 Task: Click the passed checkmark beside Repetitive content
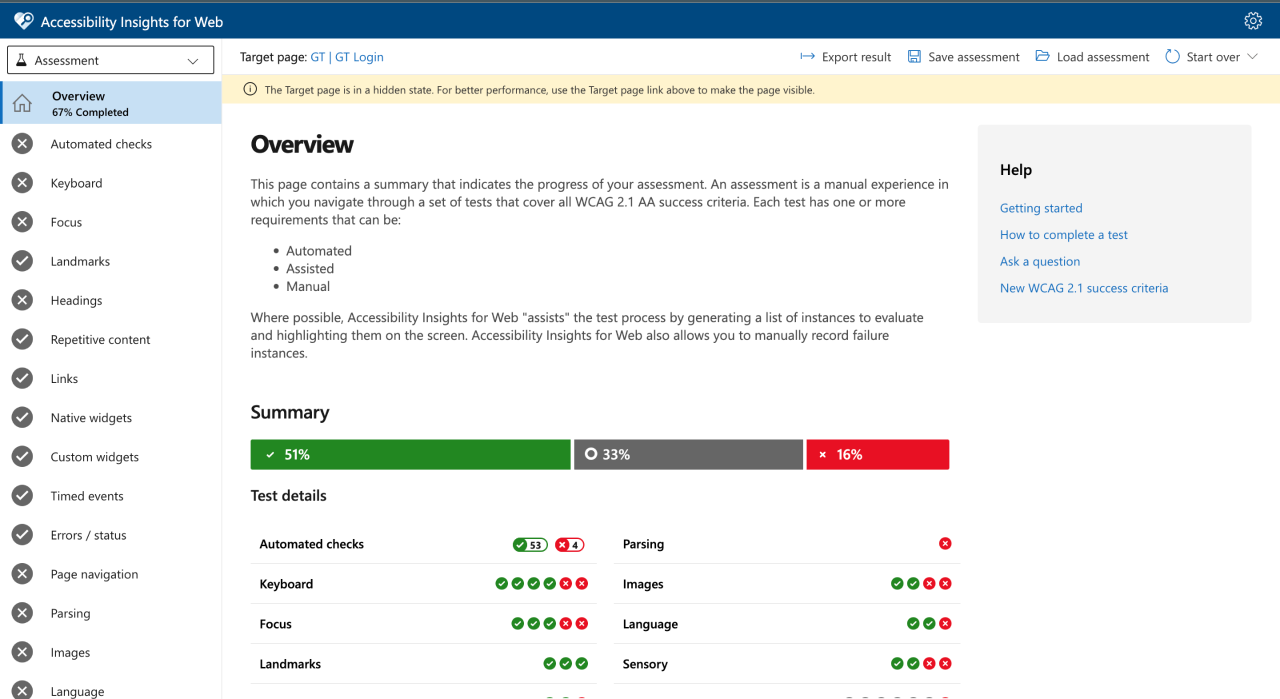pyautogui.click(x=22, y=339)
